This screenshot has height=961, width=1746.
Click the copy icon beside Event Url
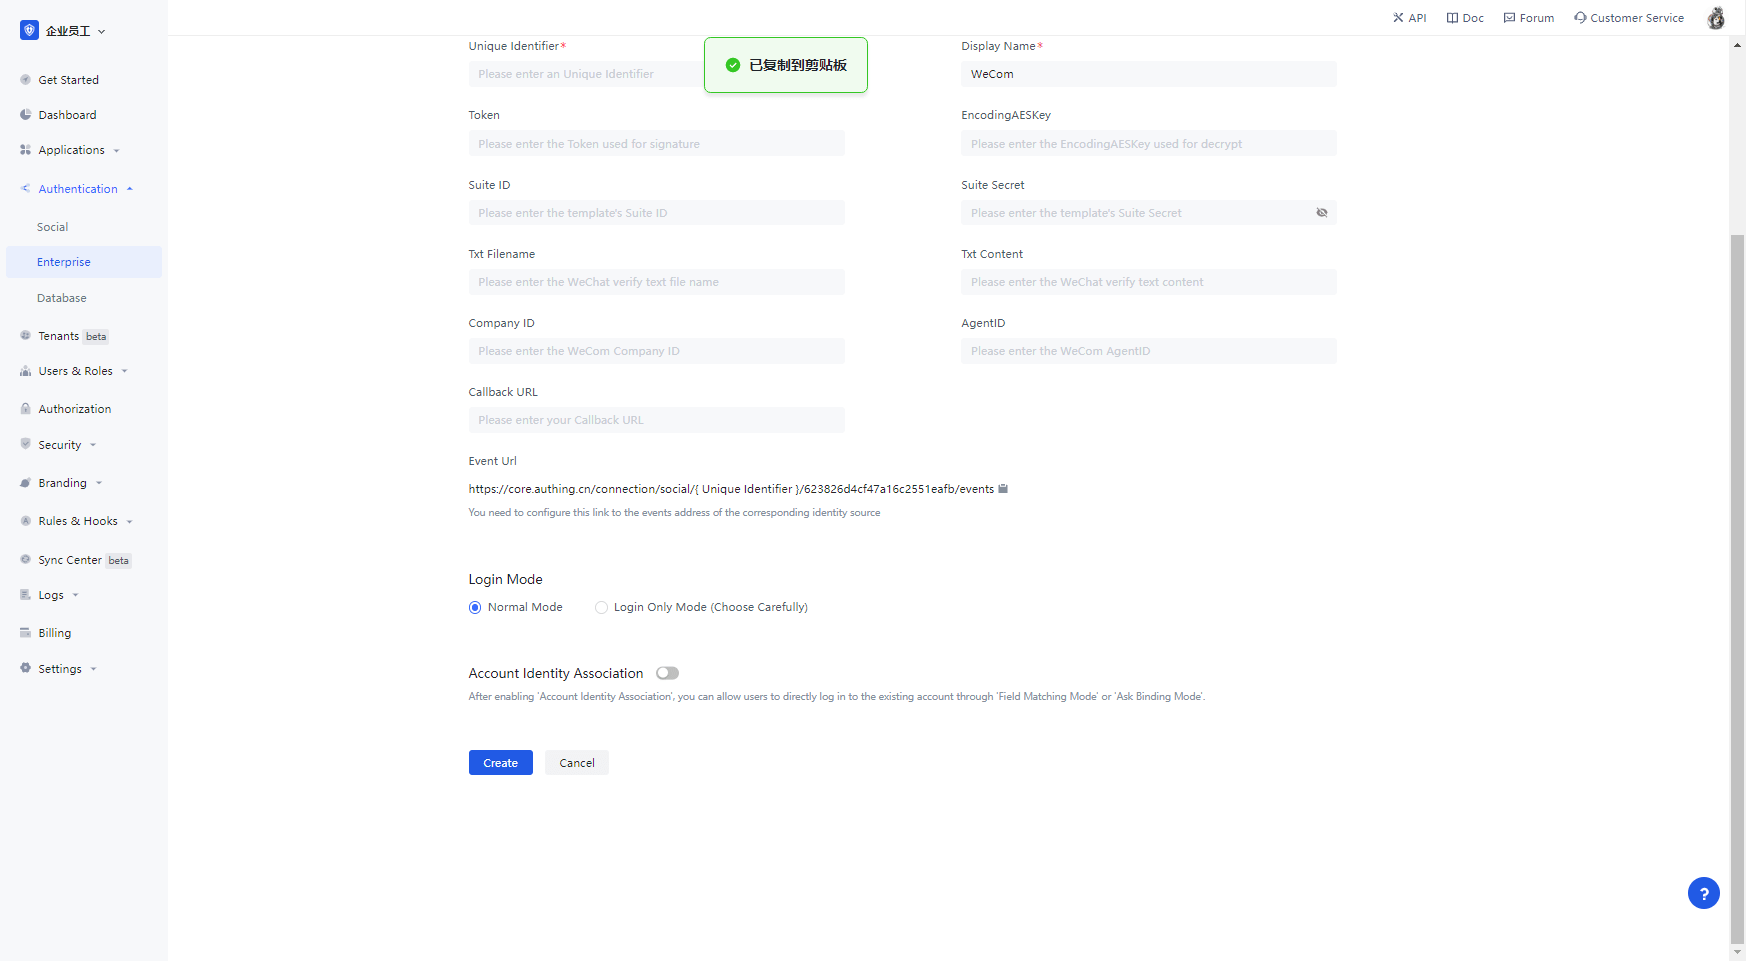coord(1003,489)
